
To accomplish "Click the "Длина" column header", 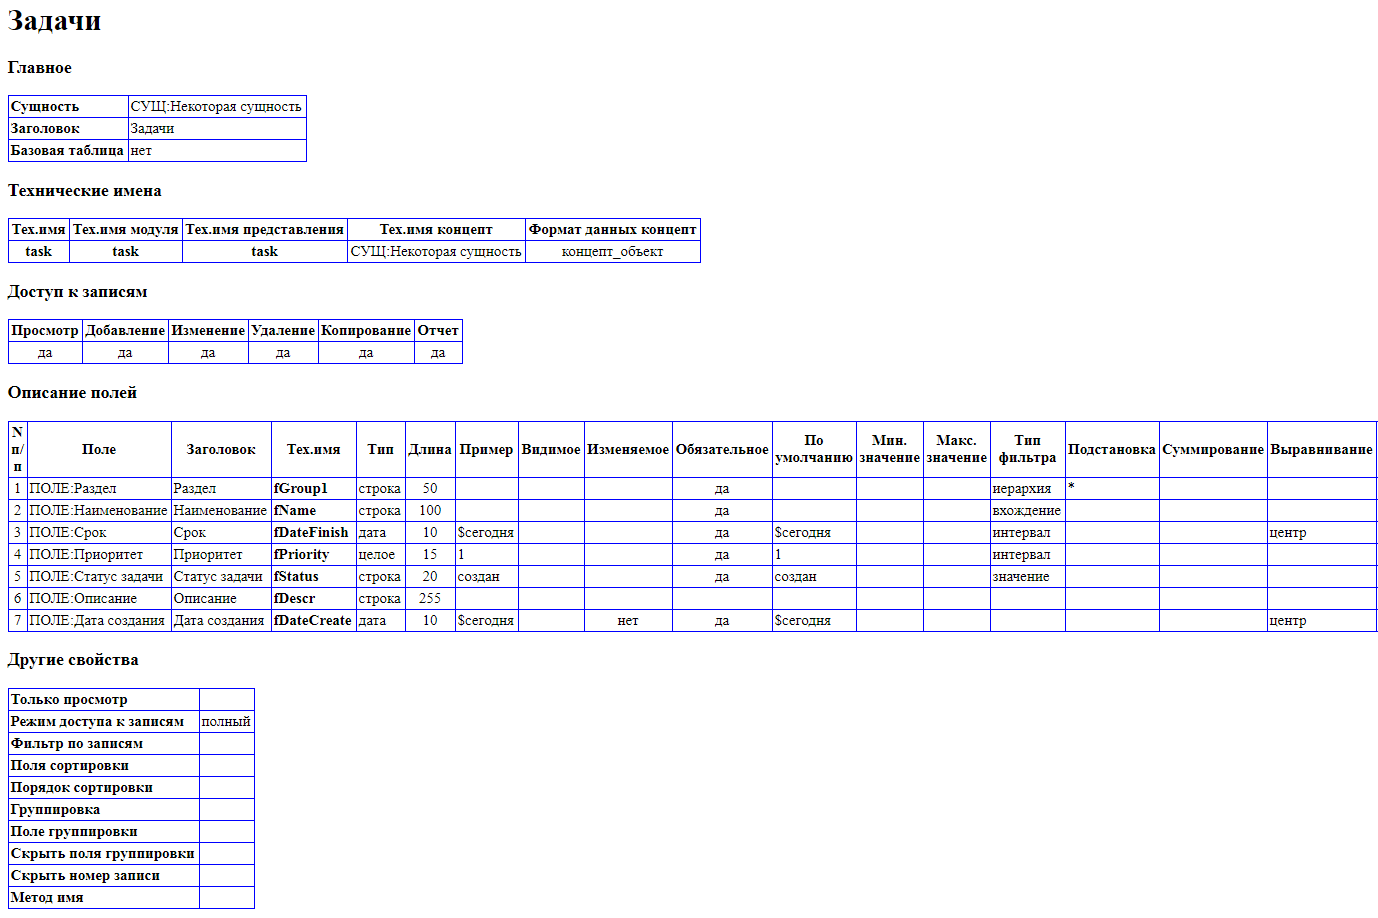I will click(430, 449).
